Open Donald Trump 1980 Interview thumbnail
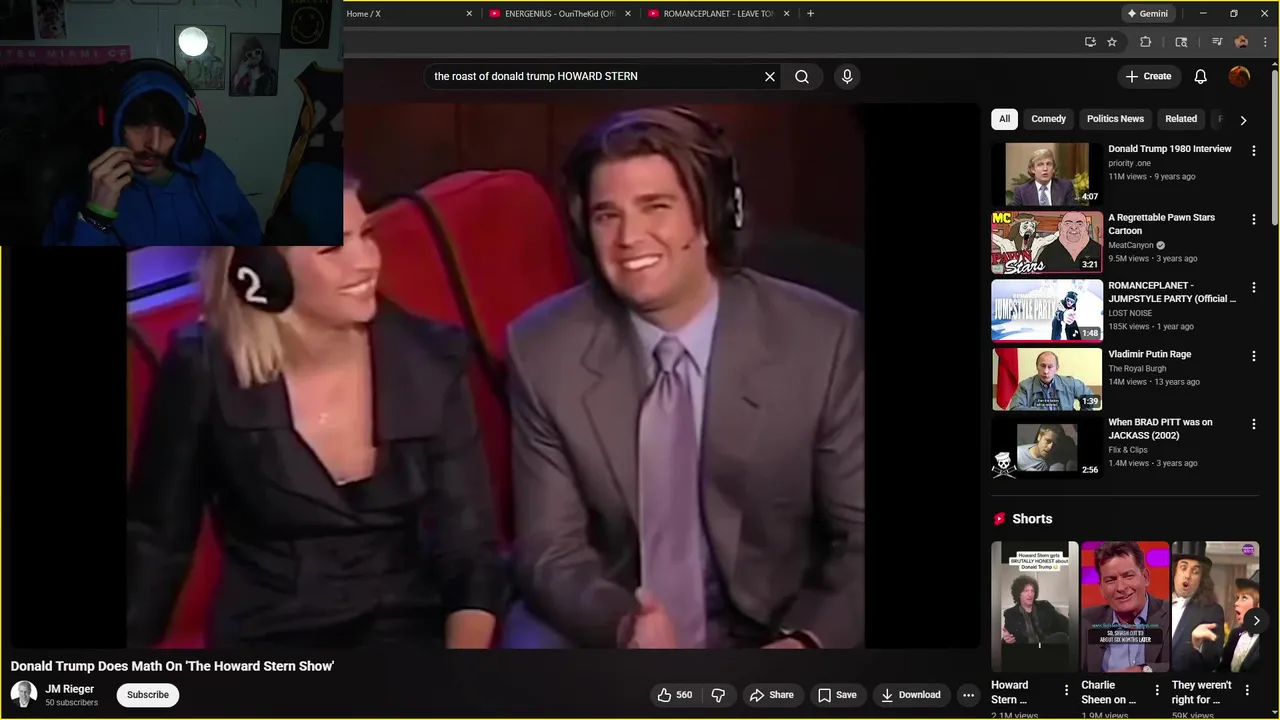Screen dimensions: 1280x720 [1047, 174]
